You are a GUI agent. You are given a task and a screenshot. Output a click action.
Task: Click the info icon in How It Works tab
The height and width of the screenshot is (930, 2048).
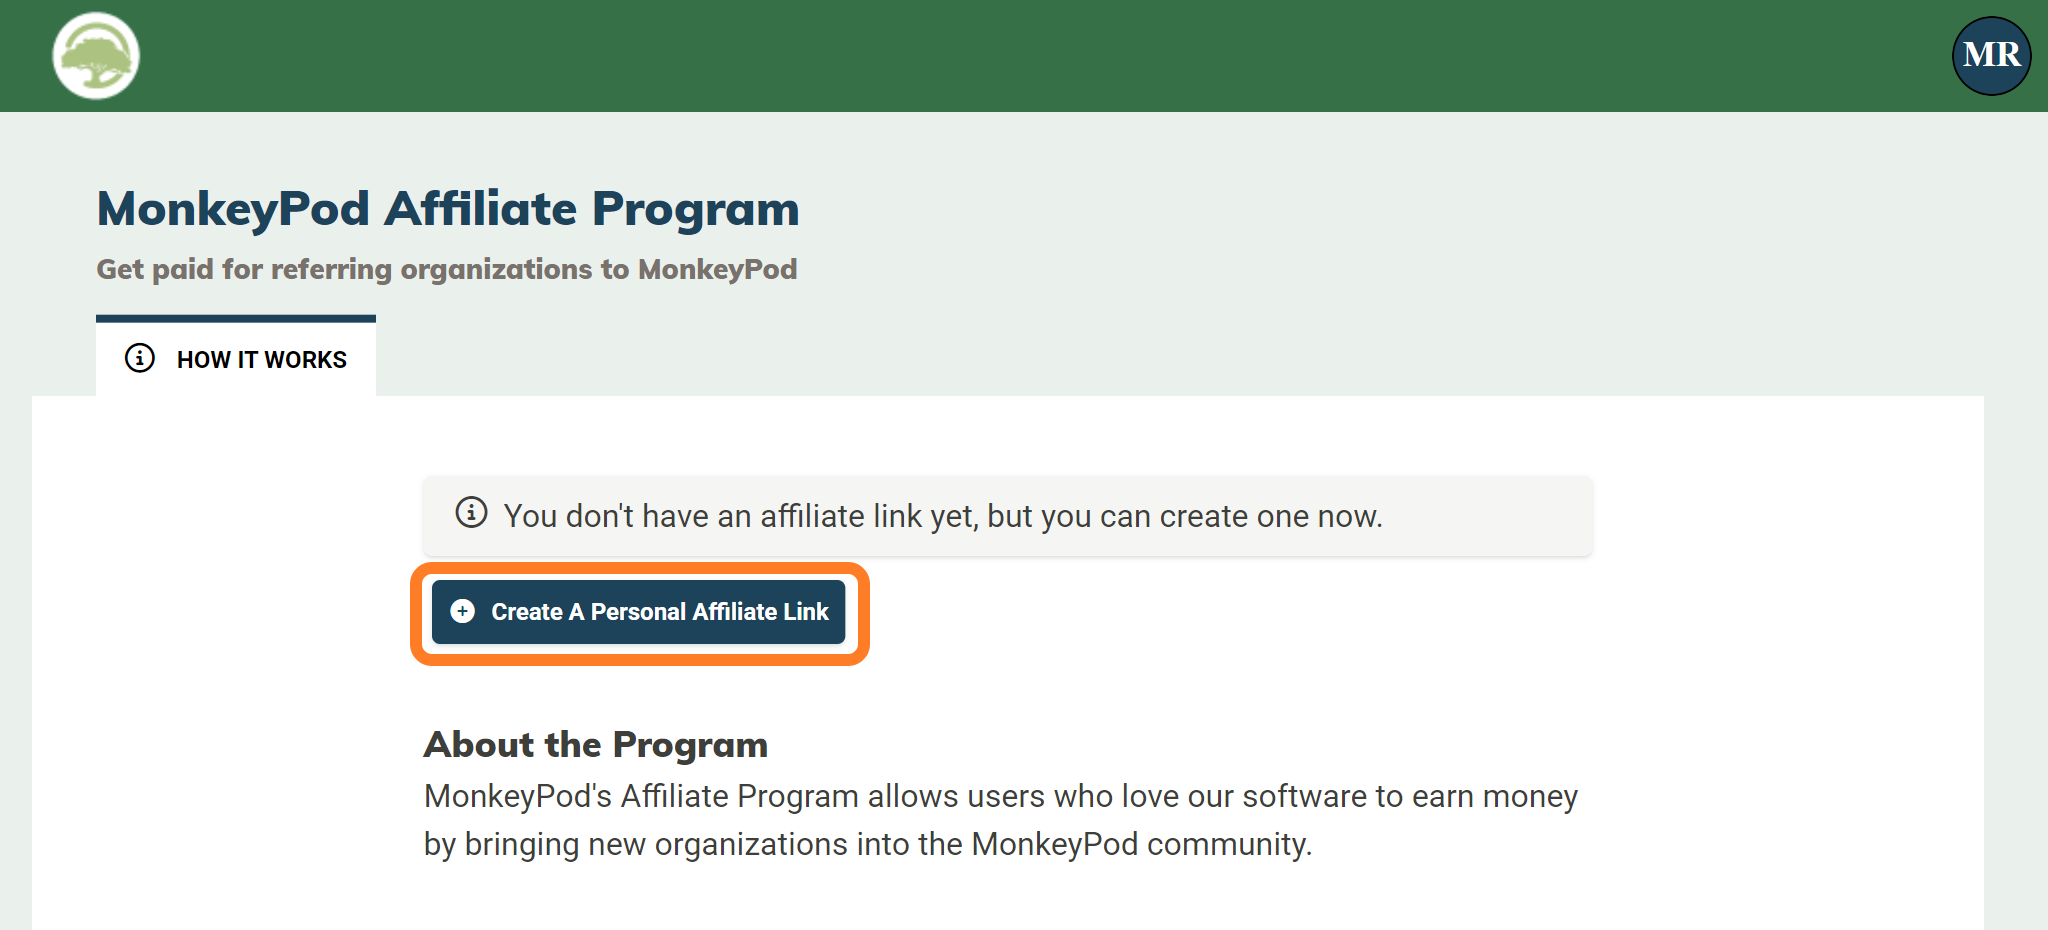point(140,358)
